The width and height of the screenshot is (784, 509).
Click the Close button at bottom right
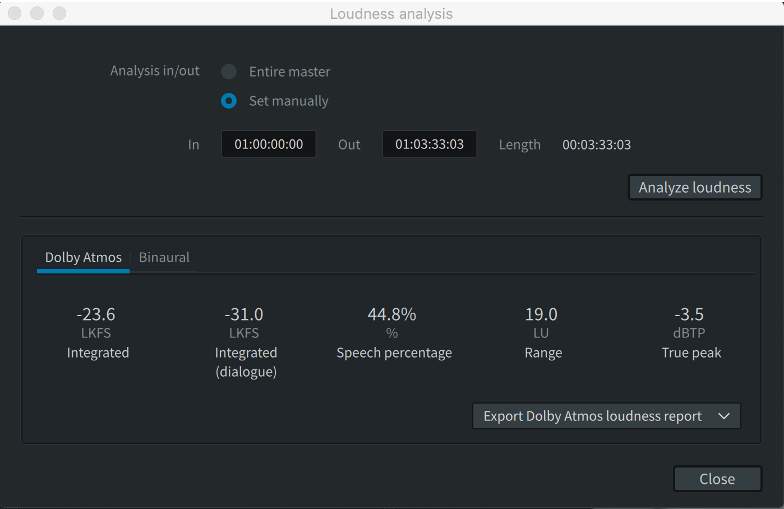716,479
